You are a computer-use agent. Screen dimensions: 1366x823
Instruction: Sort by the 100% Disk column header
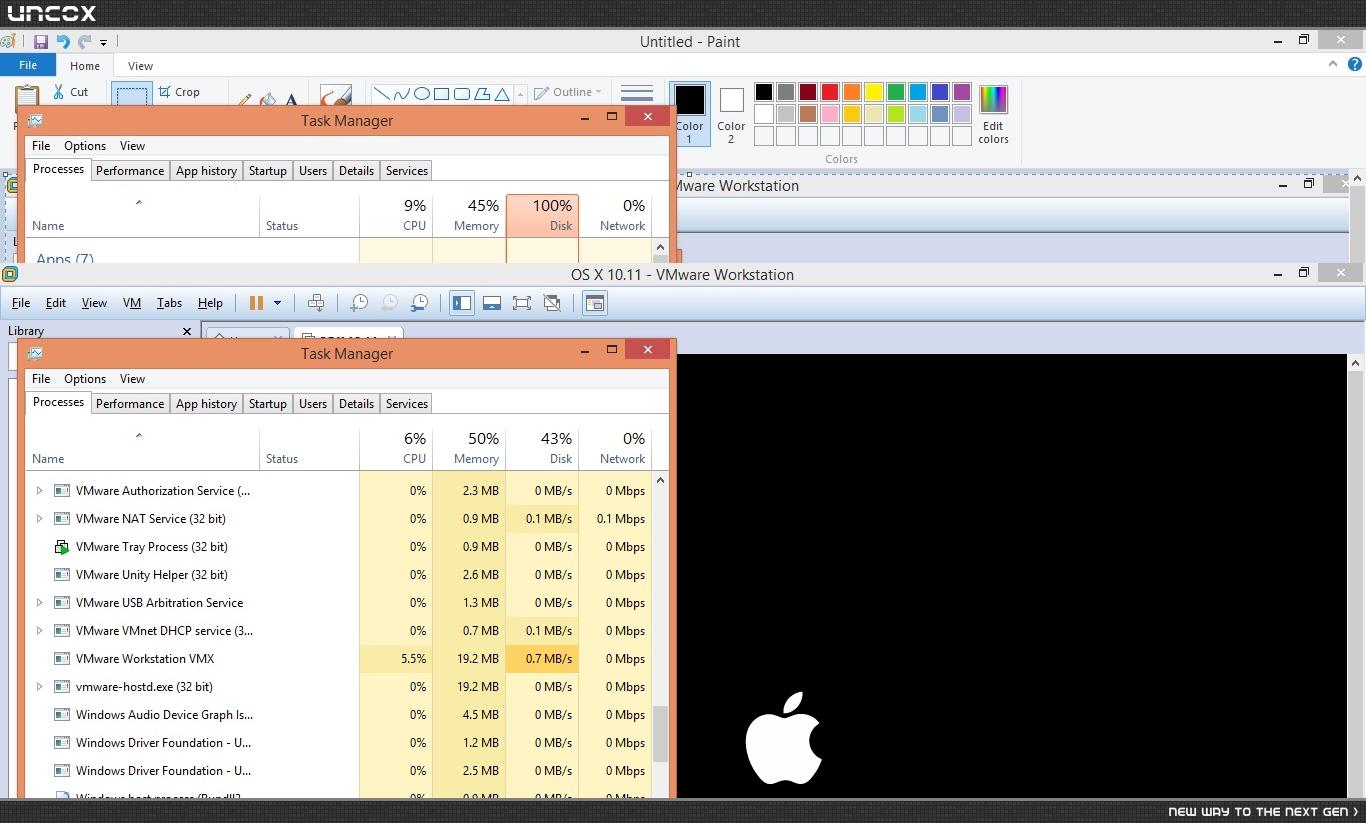(542, 216)
